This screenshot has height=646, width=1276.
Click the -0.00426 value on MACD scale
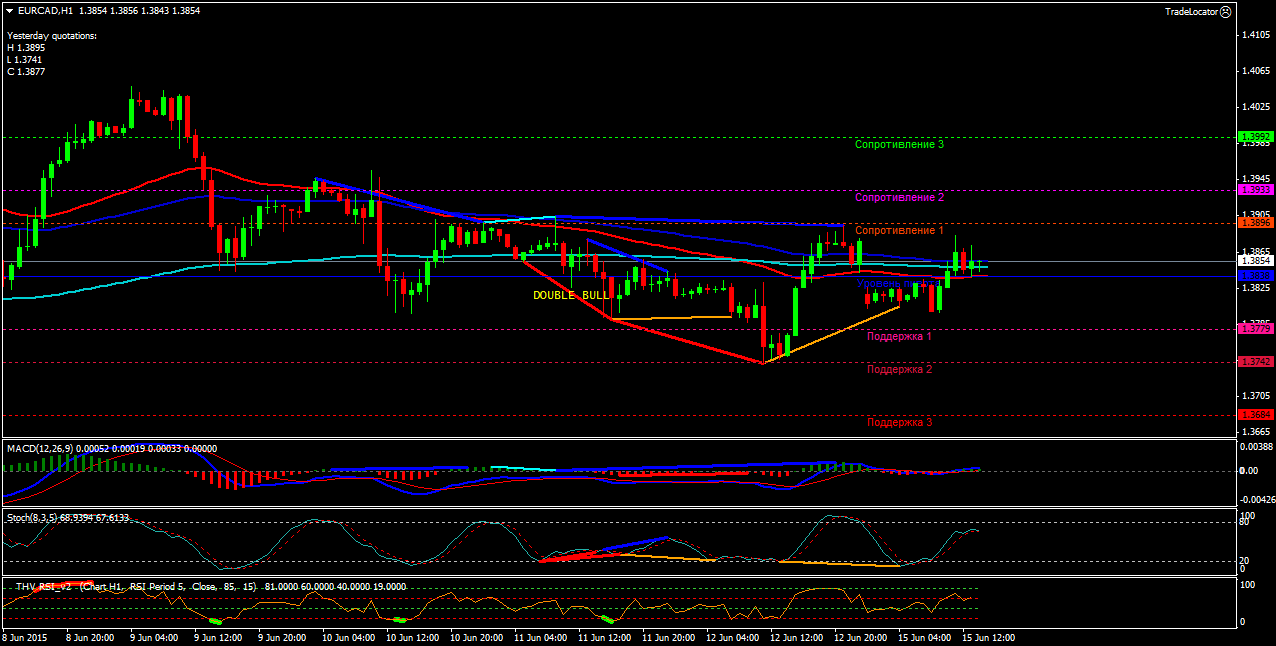(1257, 499)
